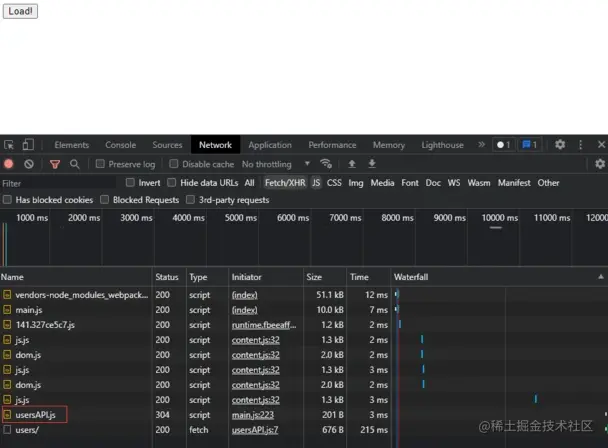
Task: Open initiator link main.js:223
Action: point(252,415)
